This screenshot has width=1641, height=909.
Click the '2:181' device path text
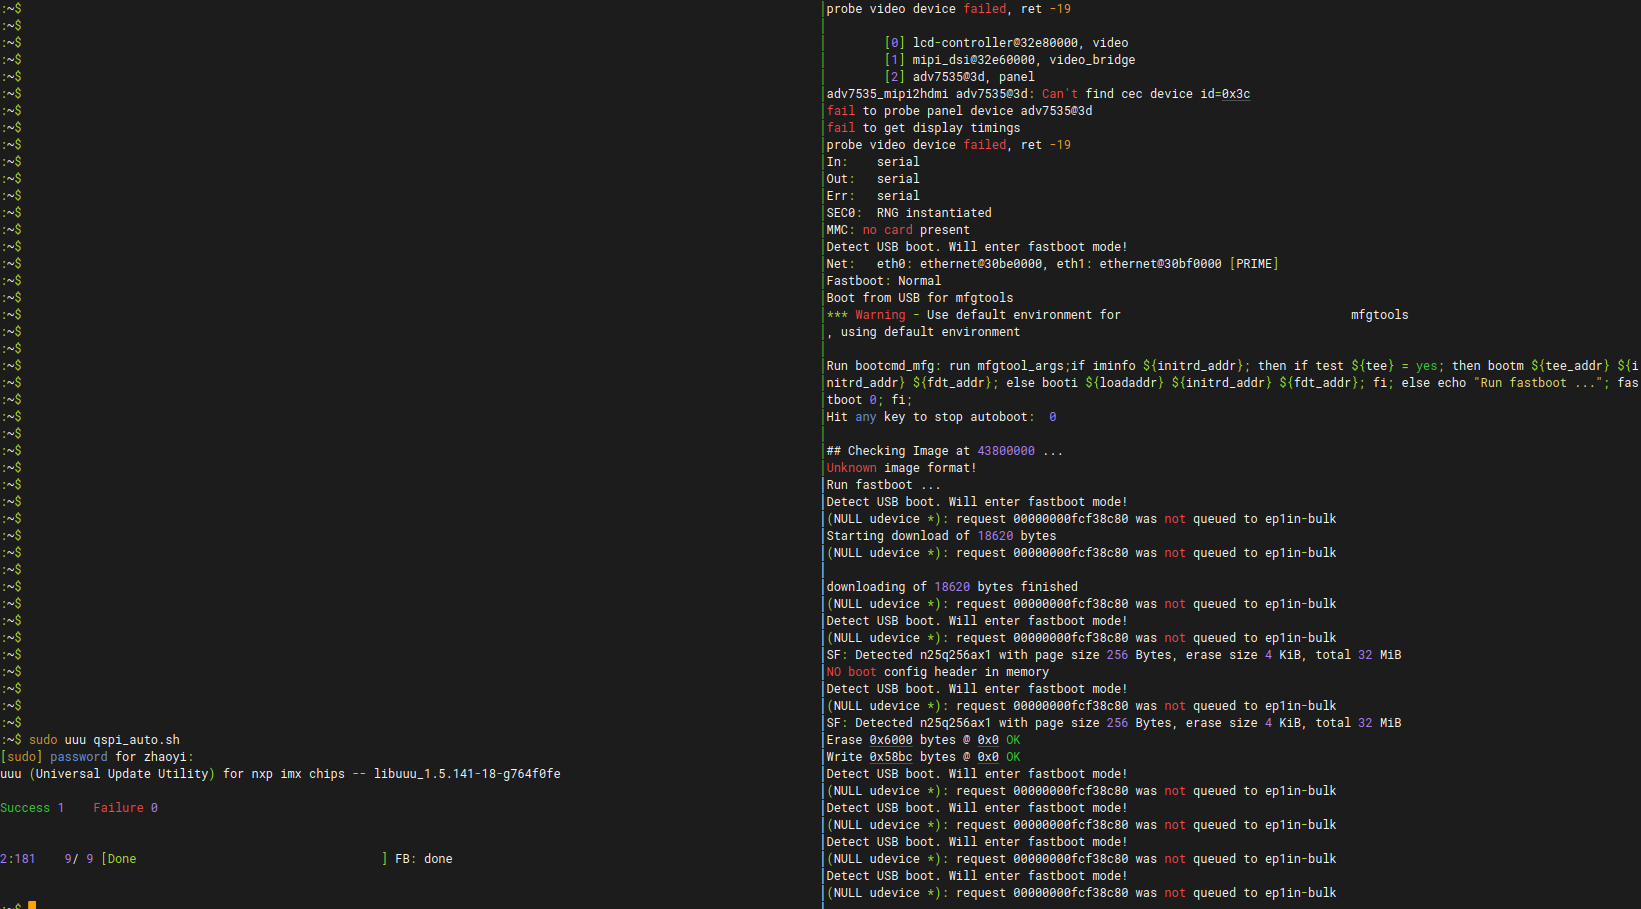click(x=18, y=859)
